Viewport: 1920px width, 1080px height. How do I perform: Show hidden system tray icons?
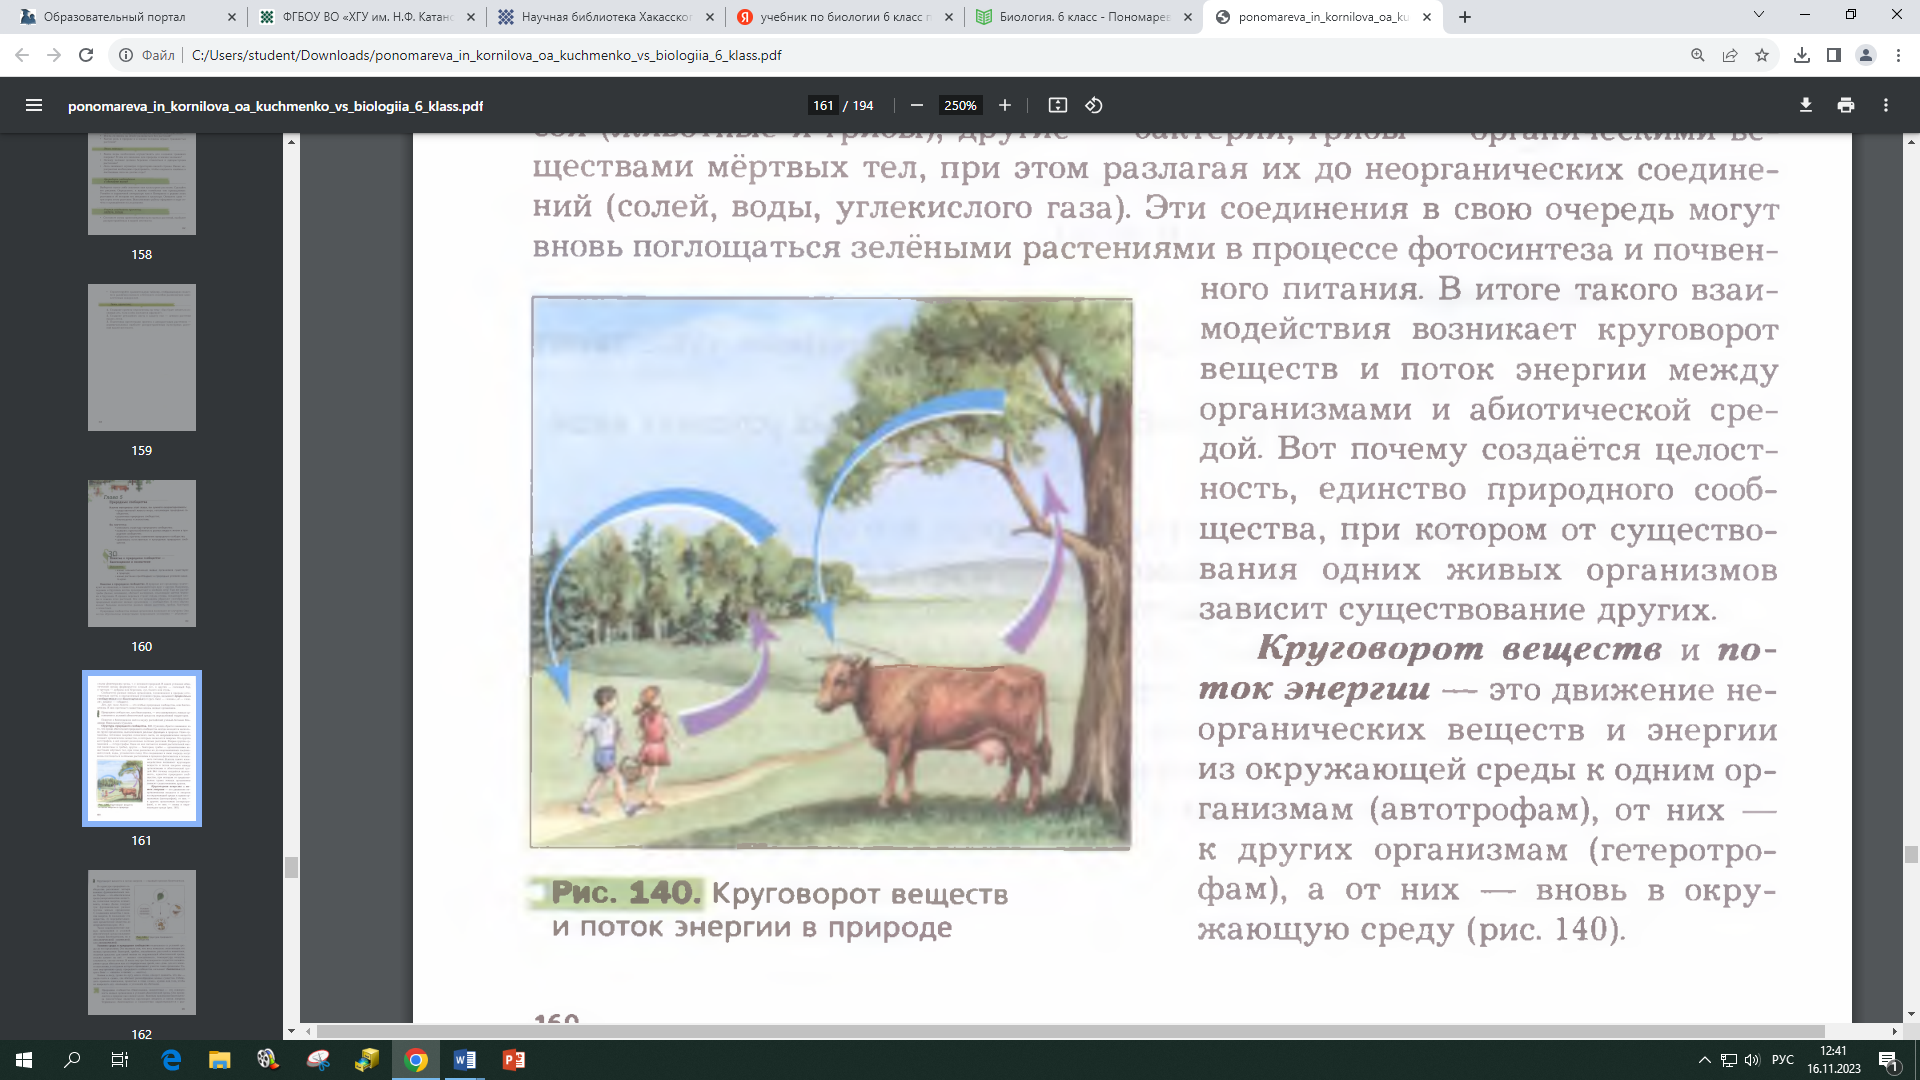(1704, 1060)
